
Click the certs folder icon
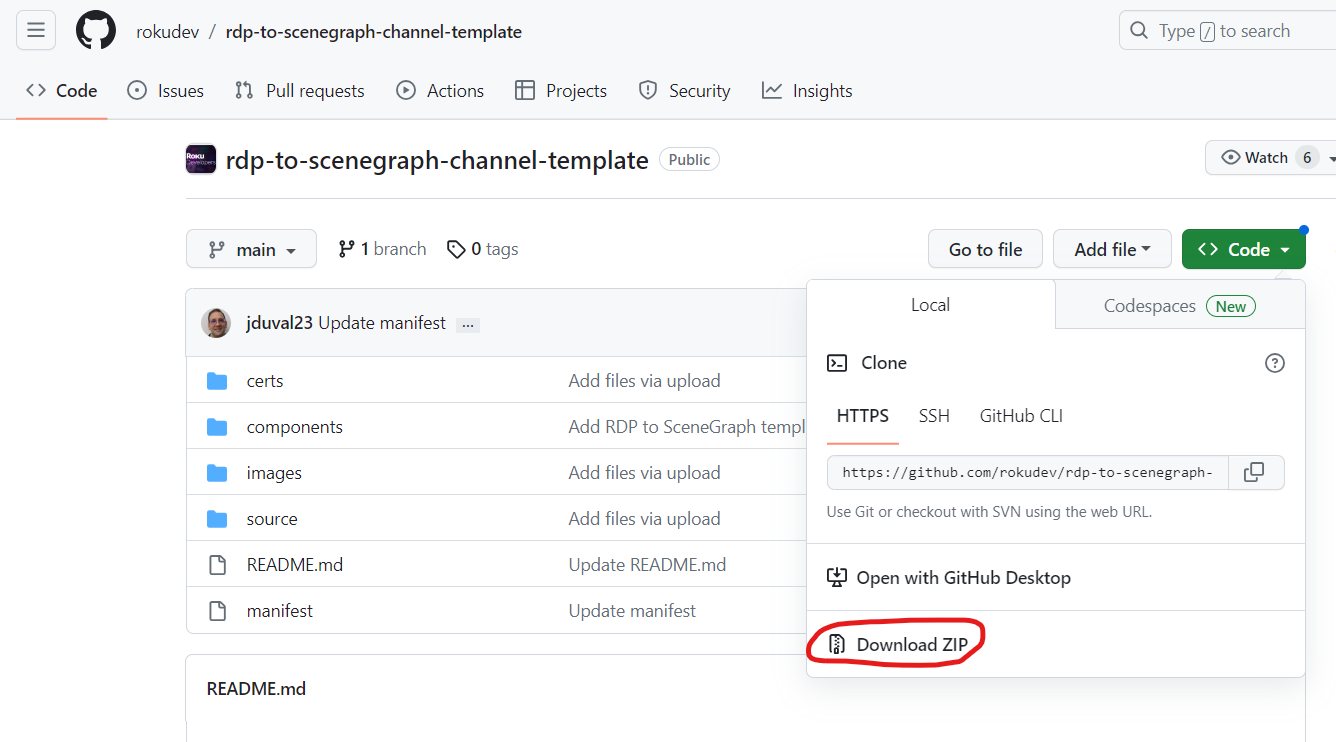coord(217,380)
